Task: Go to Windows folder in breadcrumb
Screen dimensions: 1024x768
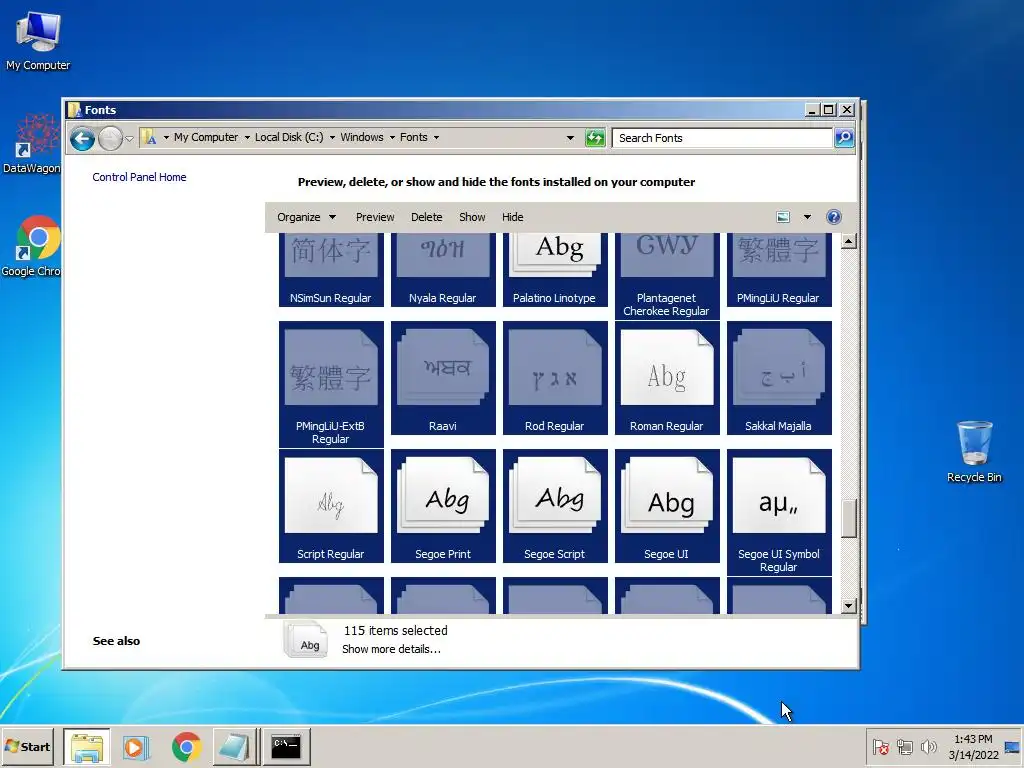Action: (x=362, y=137)
